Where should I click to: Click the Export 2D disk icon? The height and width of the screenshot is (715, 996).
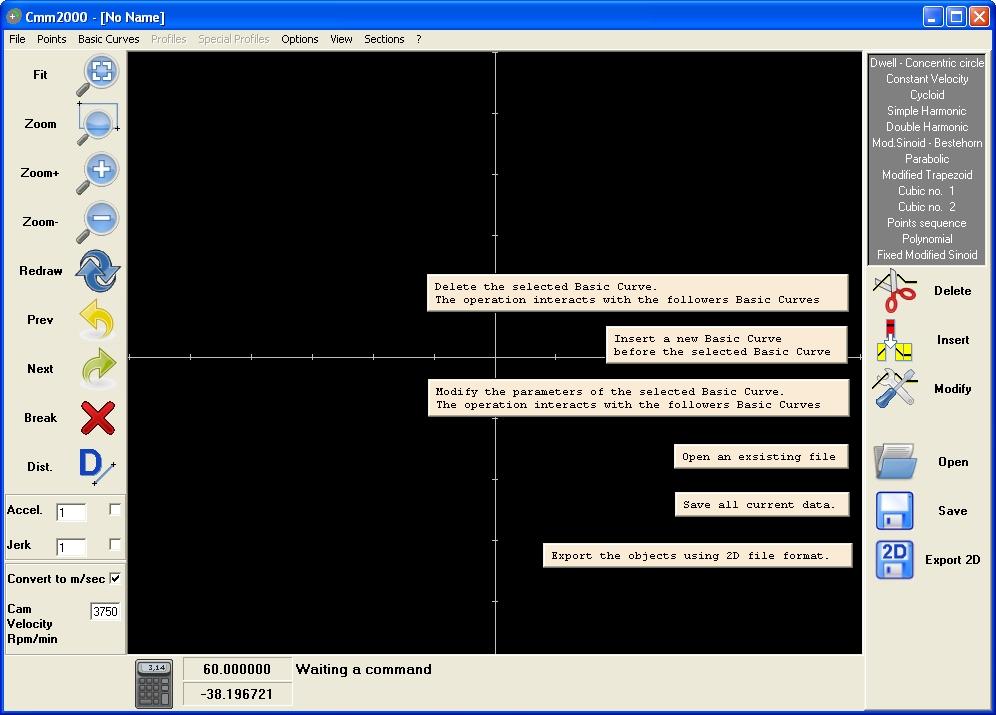click(894, 559)
